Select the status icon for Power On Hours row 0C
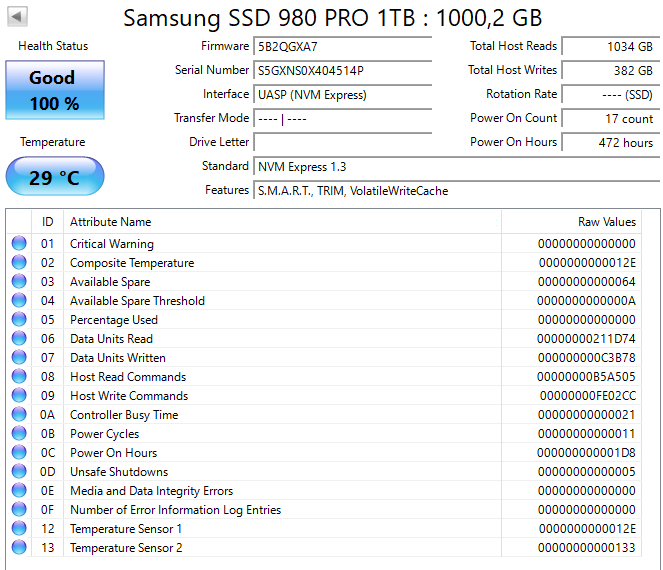The width and height of the screenshot is (663, 570). point(19,452)
